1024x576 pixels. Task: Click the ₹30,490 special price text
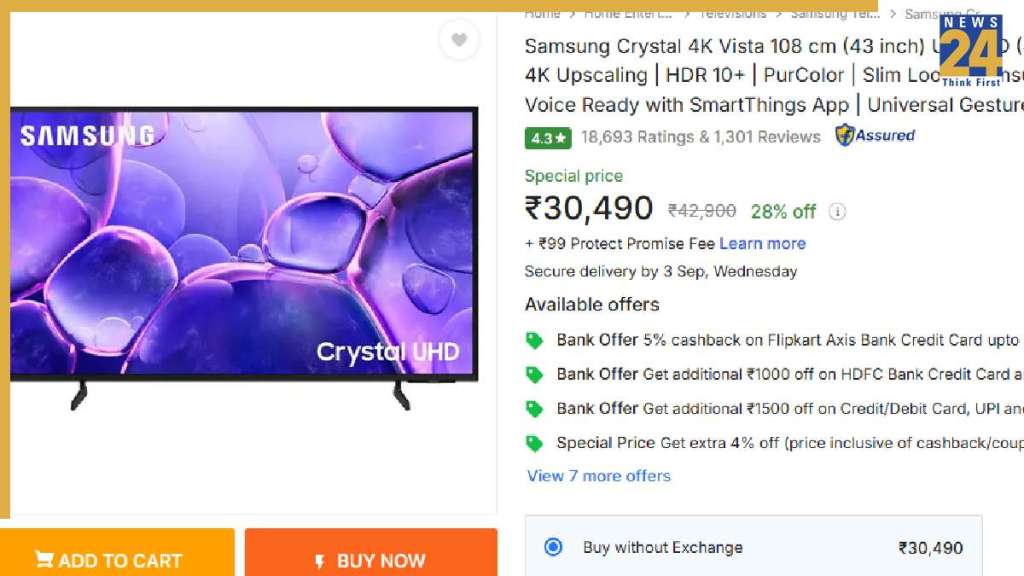(589, 209)
